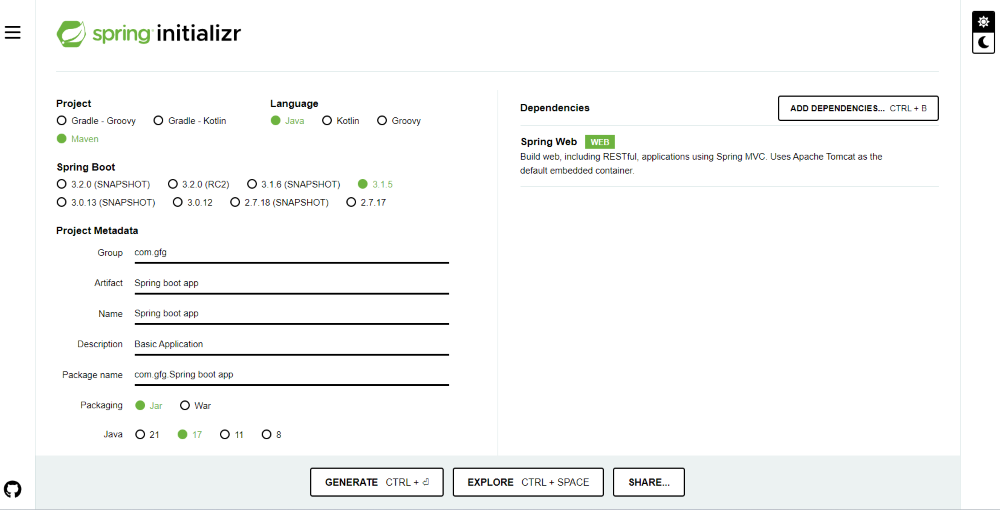Click the Project Metadata heading

pyautogui.click(x=97, y=231)
